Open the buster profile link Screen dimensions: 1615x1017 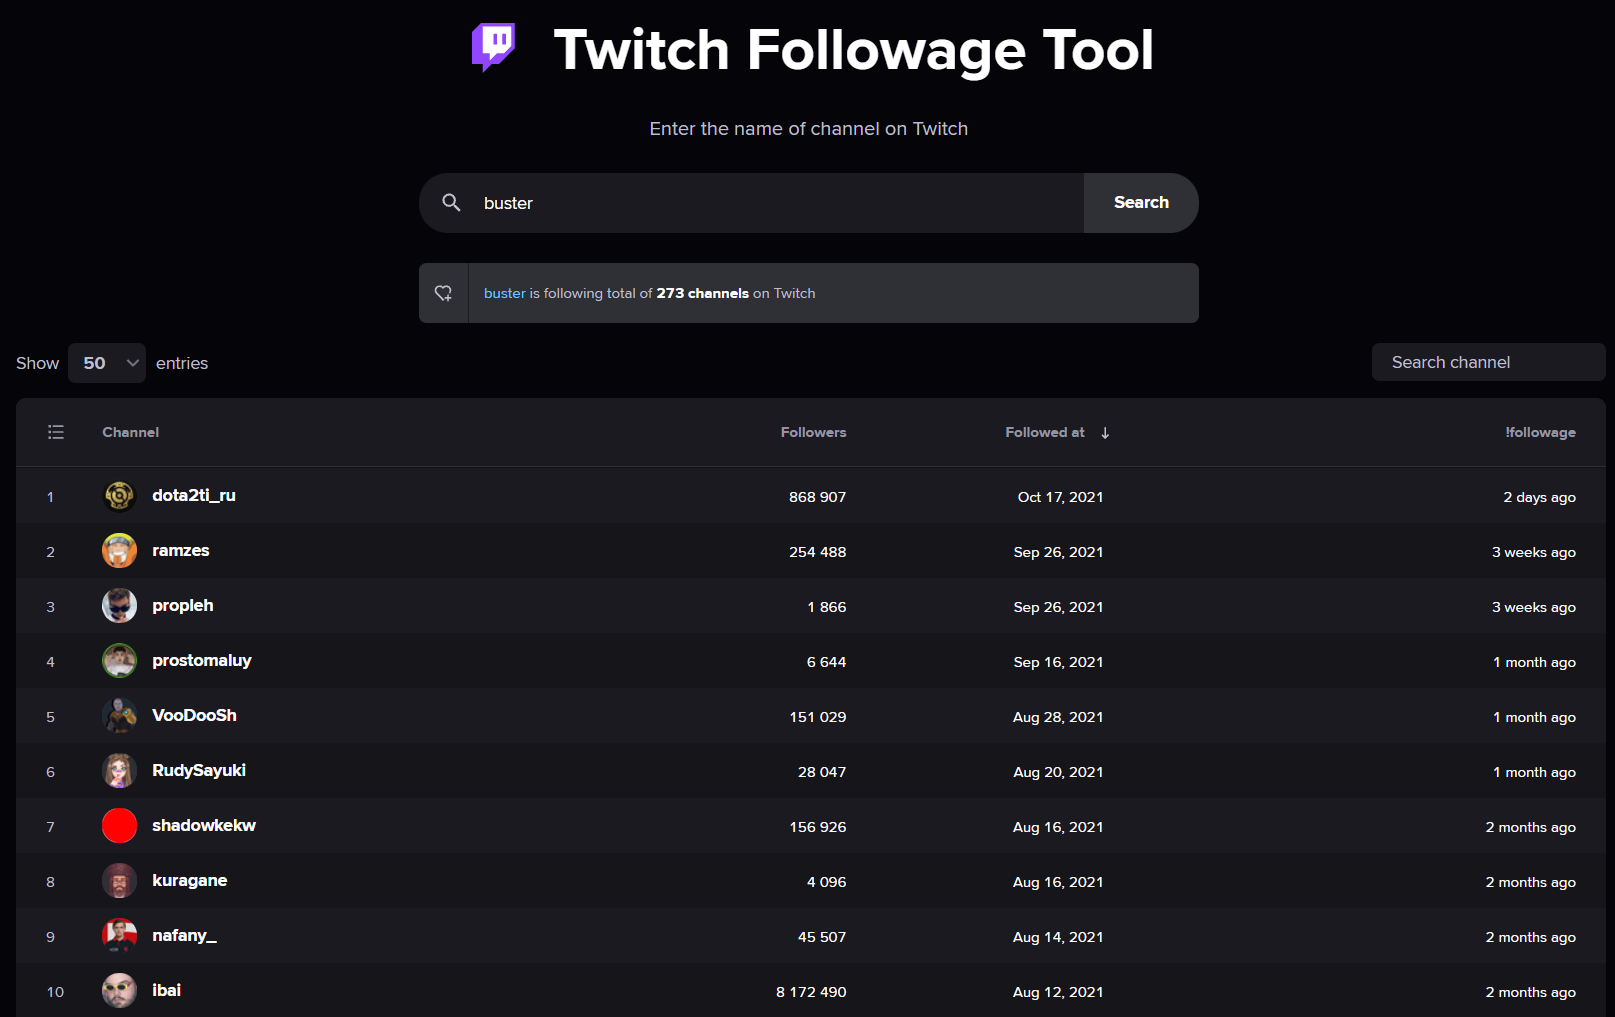504,293
